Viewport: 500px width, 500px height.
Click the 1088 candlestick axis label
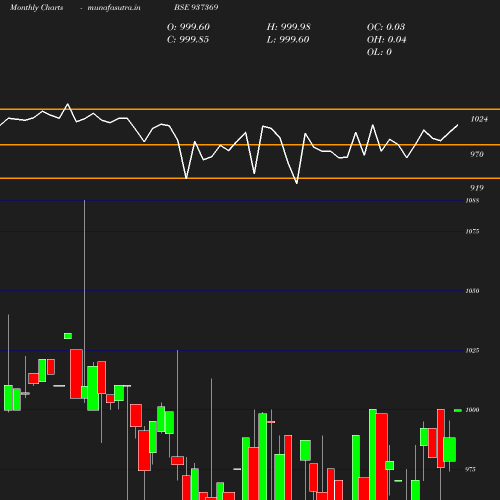(472, 200)
